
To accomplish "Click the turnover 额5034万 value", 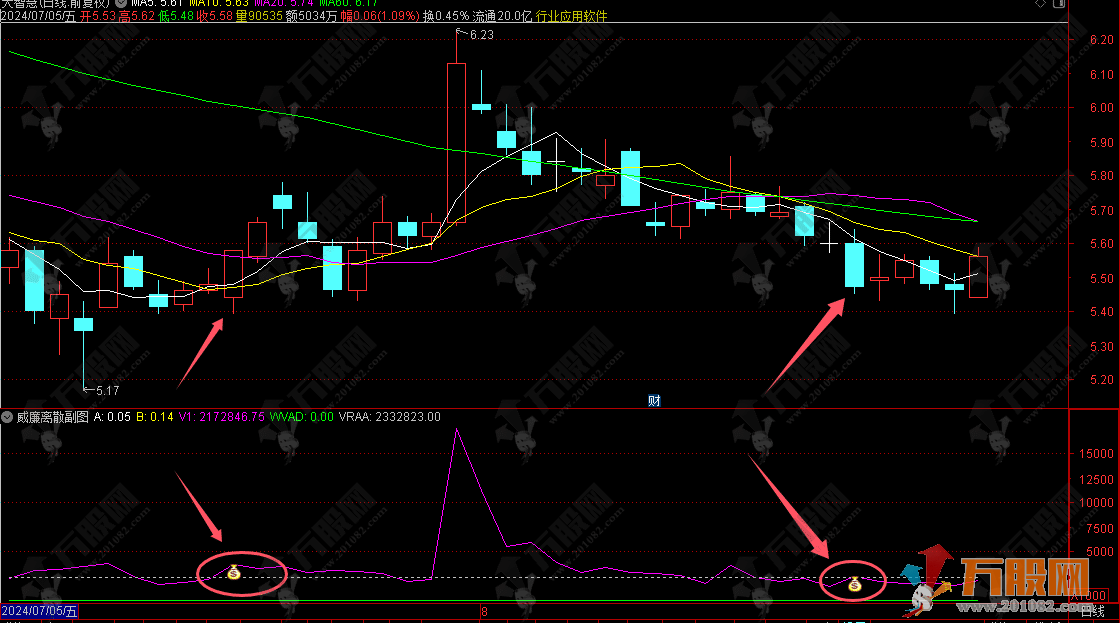I will (x=311, y=16).
